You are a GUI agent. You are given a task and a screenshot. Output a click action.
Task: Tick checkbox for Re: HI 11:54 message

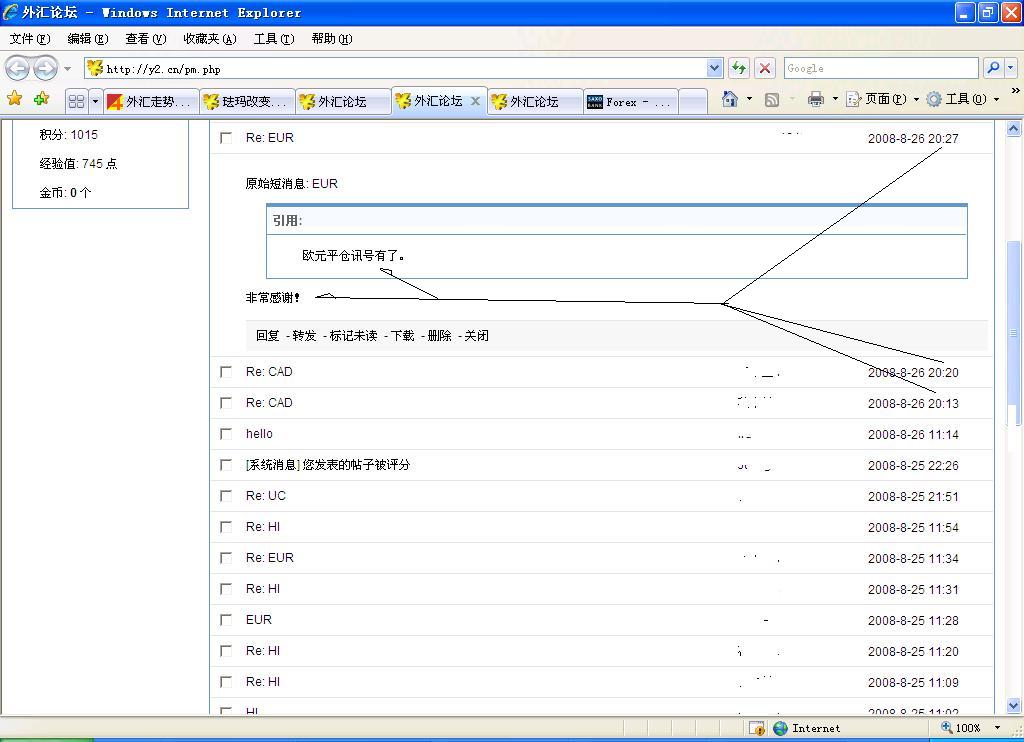226,527
